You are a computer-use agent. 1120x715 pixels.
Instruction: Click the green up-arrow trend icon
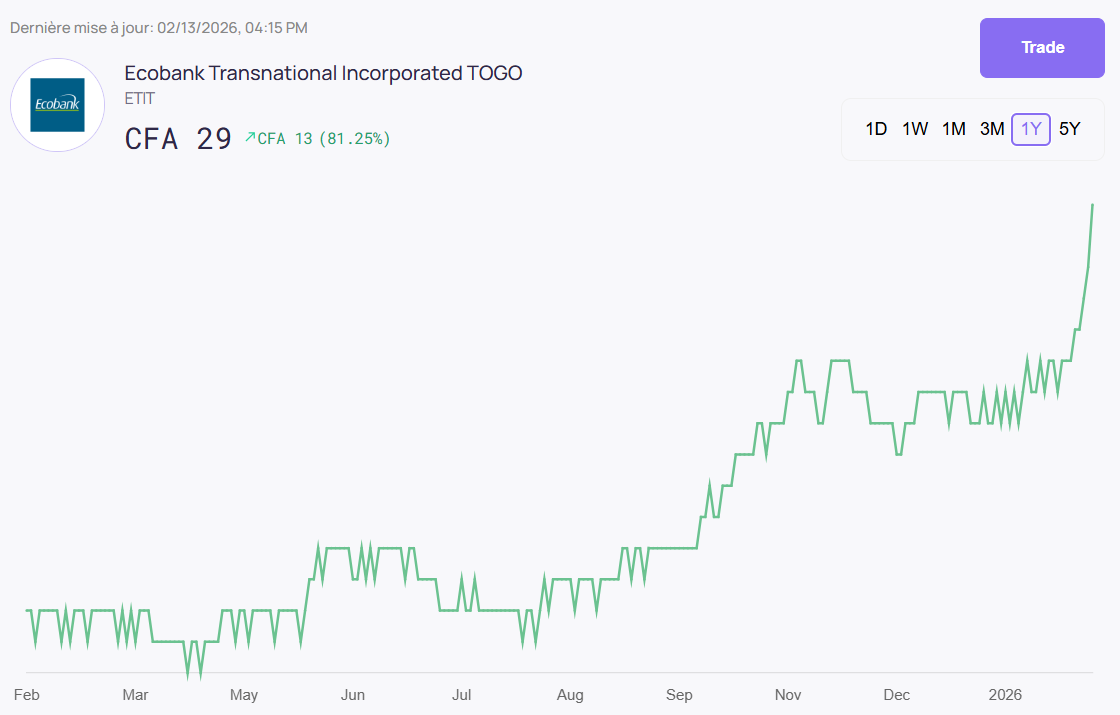(x=250, y=137)
